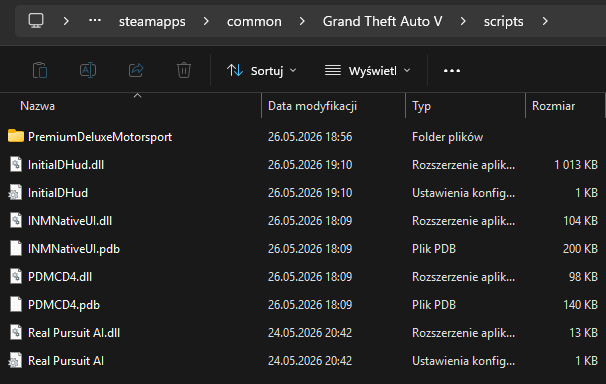The height and width of the screenshot is (384, 606).
Task: Select the Real Pursuit AI.dll file name
Action: [74, 333]
